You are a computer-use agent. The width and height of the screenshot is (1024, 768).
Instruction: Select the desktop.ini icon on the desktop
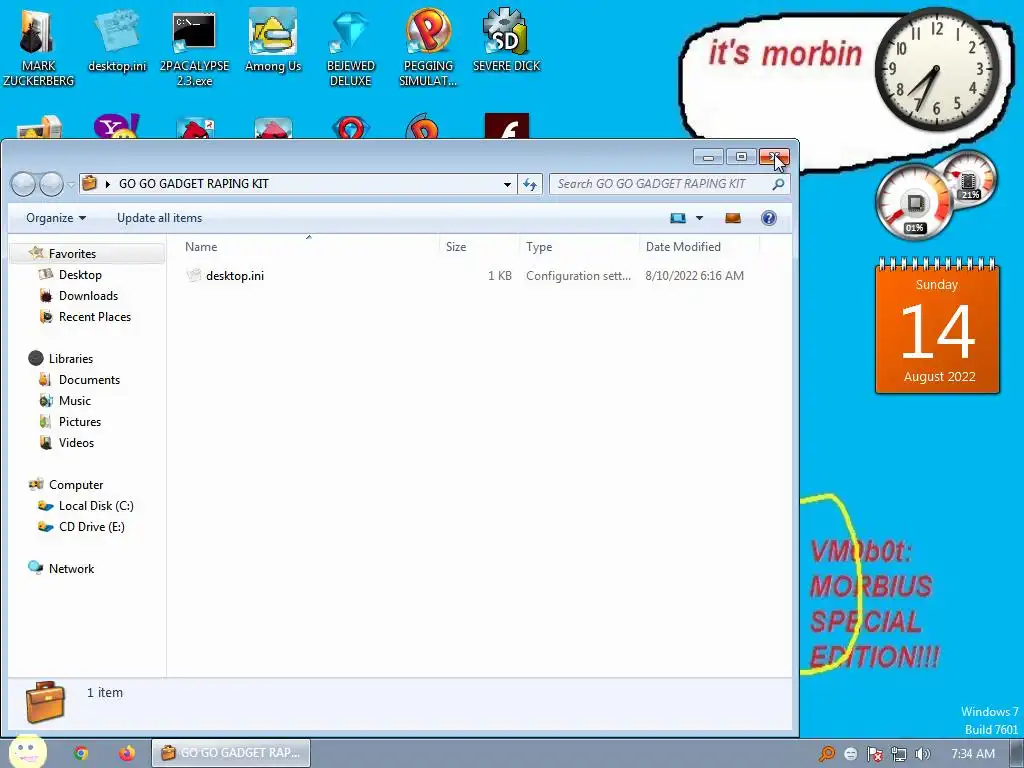tap(117, 42)
